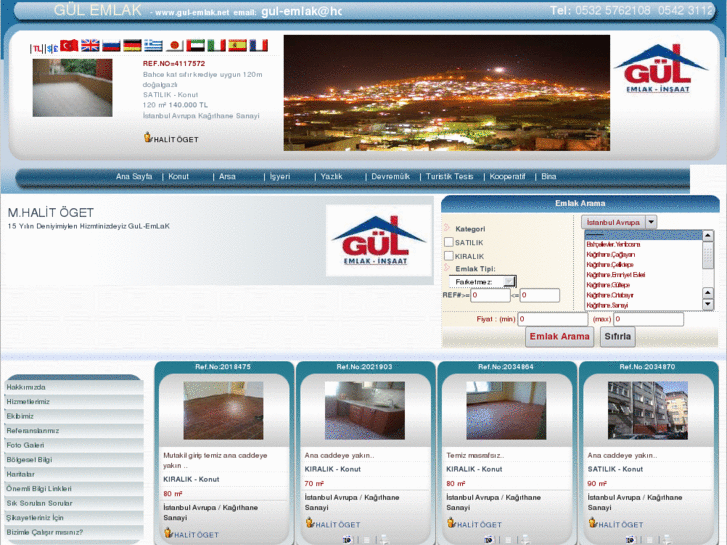The image size is (727, 545).
Task: Open Yazlık menu item
Action: point(332,177)
